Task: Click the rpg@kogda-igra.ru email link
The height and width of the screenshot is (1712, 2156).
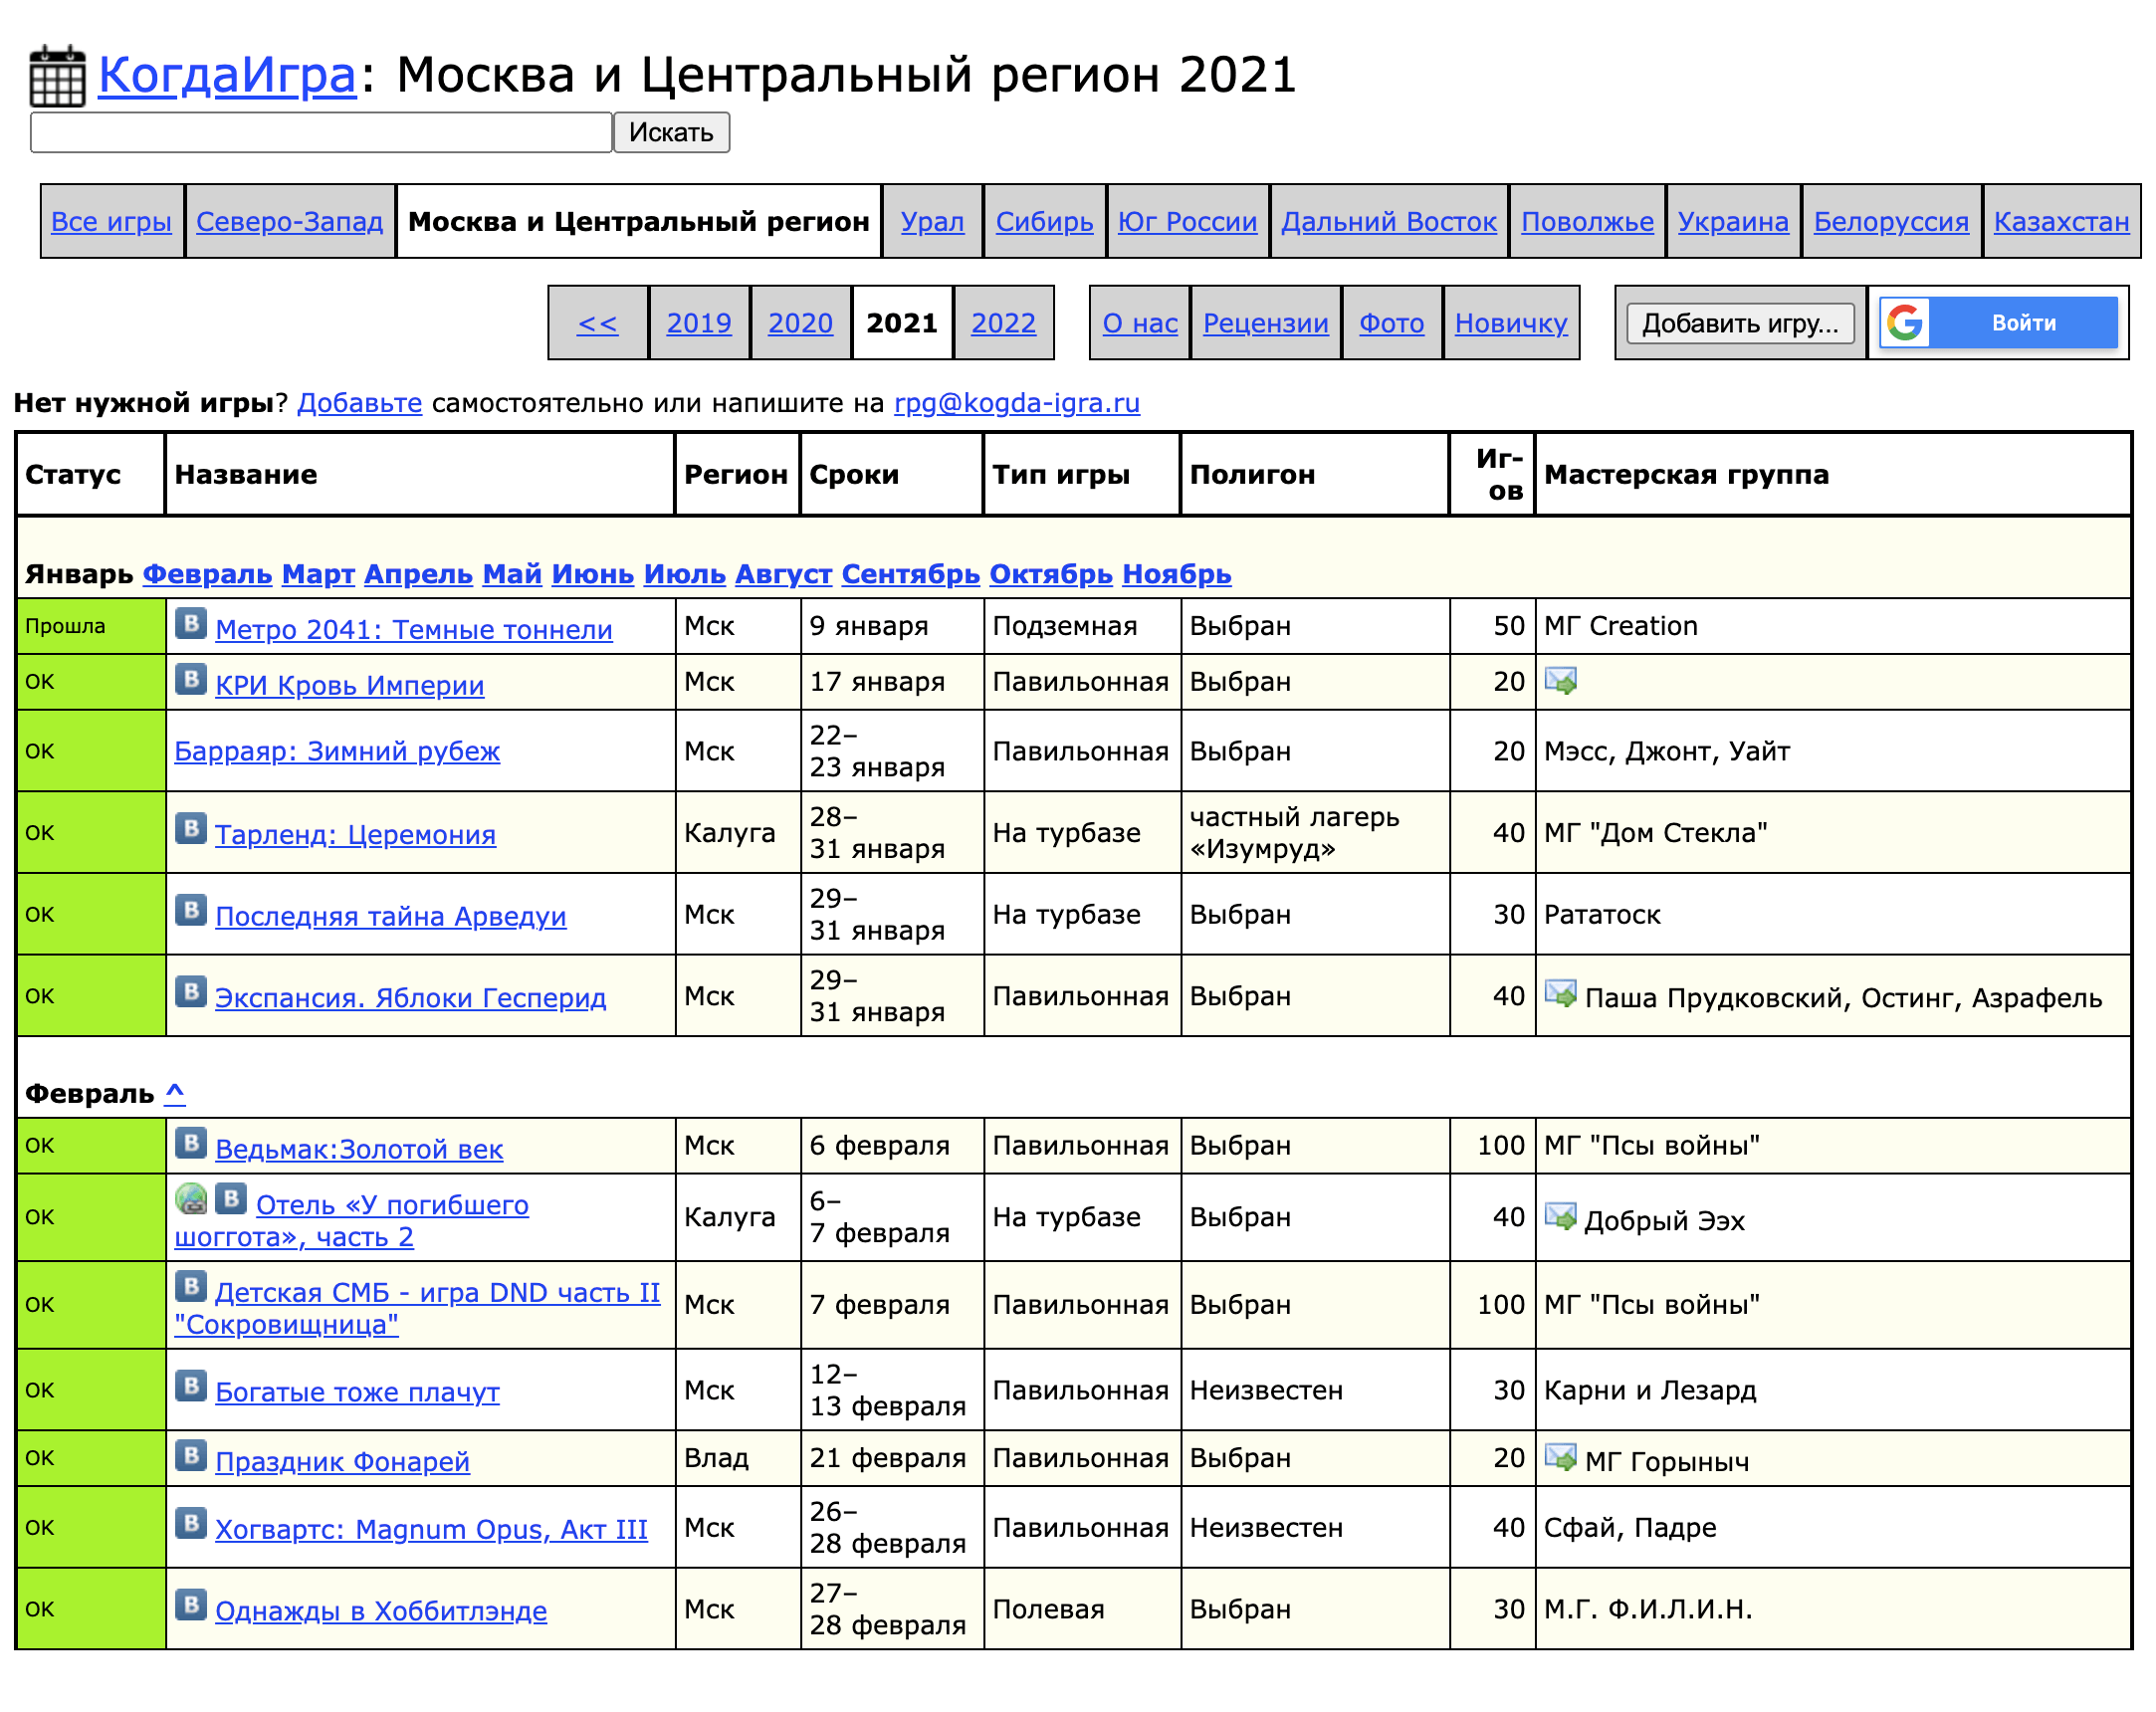Action: (1017, 403)
